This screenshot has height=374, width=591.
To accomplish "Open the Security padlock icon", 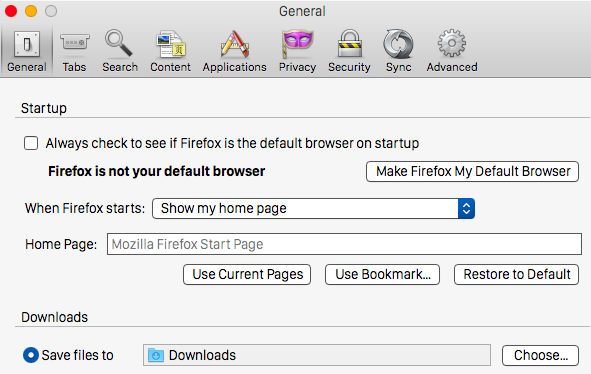I will [x=349, y=44].
